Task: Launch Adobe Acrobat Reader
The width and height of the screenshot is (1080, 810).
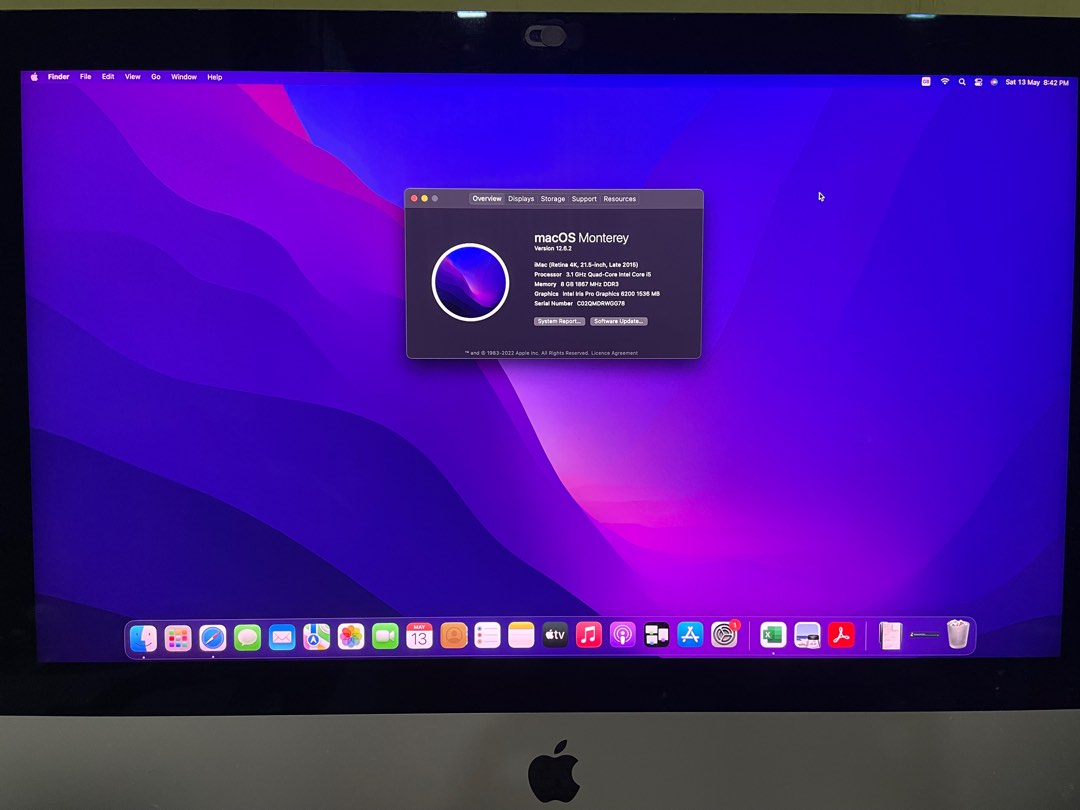Action: (840, 635)
